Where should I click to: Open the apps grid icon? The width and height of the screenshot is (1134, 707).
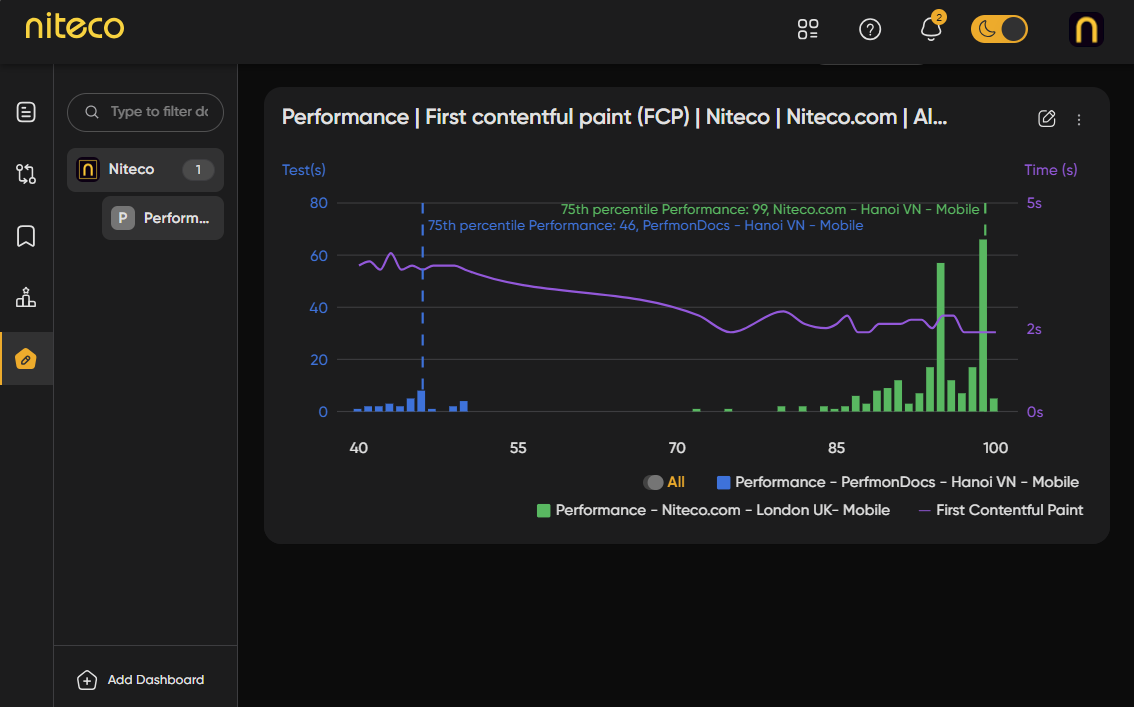tap(808, 29)
